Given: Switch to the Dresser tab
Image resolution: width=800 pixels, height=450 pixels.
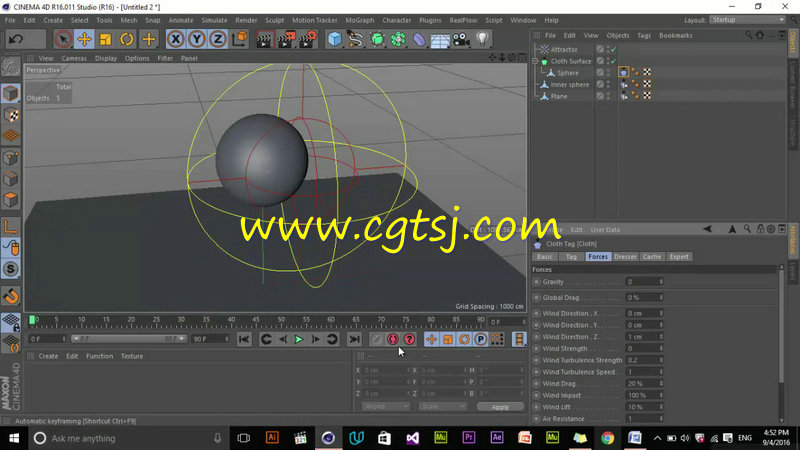Looking at the screenshot, I should pyautogui.click(x=625, y=257).
